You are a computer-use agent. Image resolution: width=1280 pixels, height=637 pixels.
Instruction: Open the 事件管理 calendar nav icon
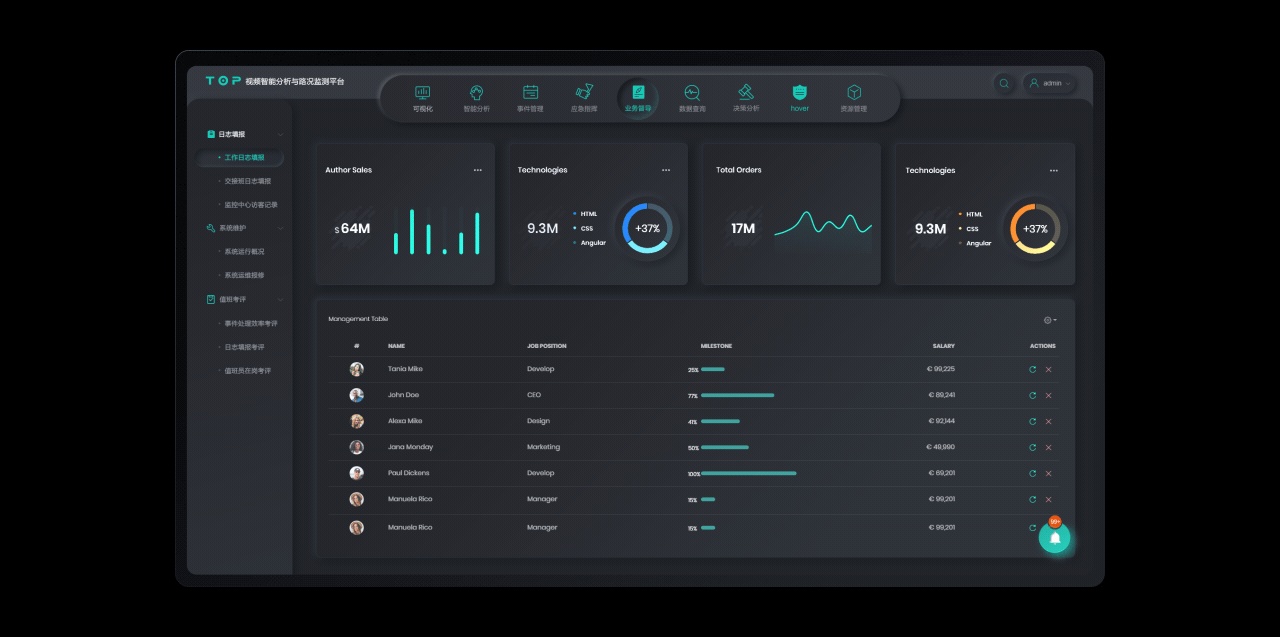[x=531, y=92]
